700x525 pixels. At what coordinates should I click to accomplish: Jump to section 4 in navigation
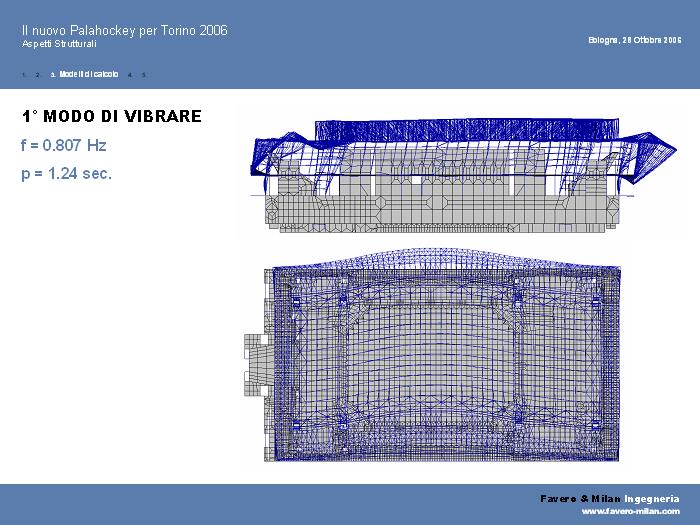coord(130,75)
